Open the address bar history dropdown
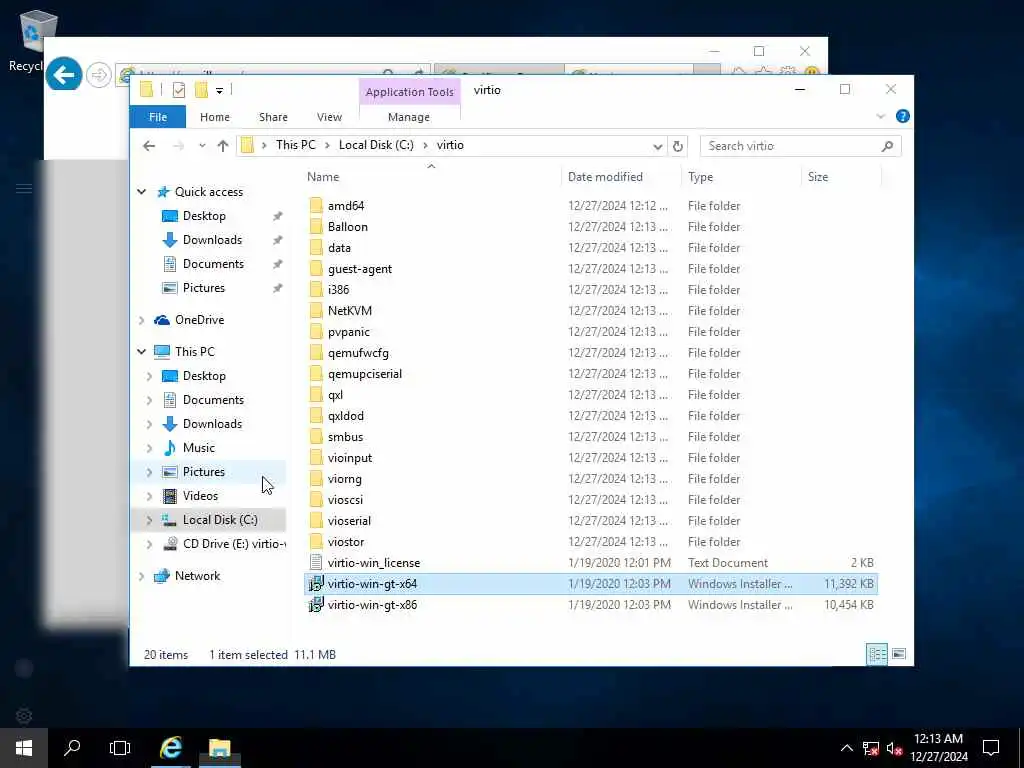This screenshot has width=1024, height=768. tap(658, 146)
